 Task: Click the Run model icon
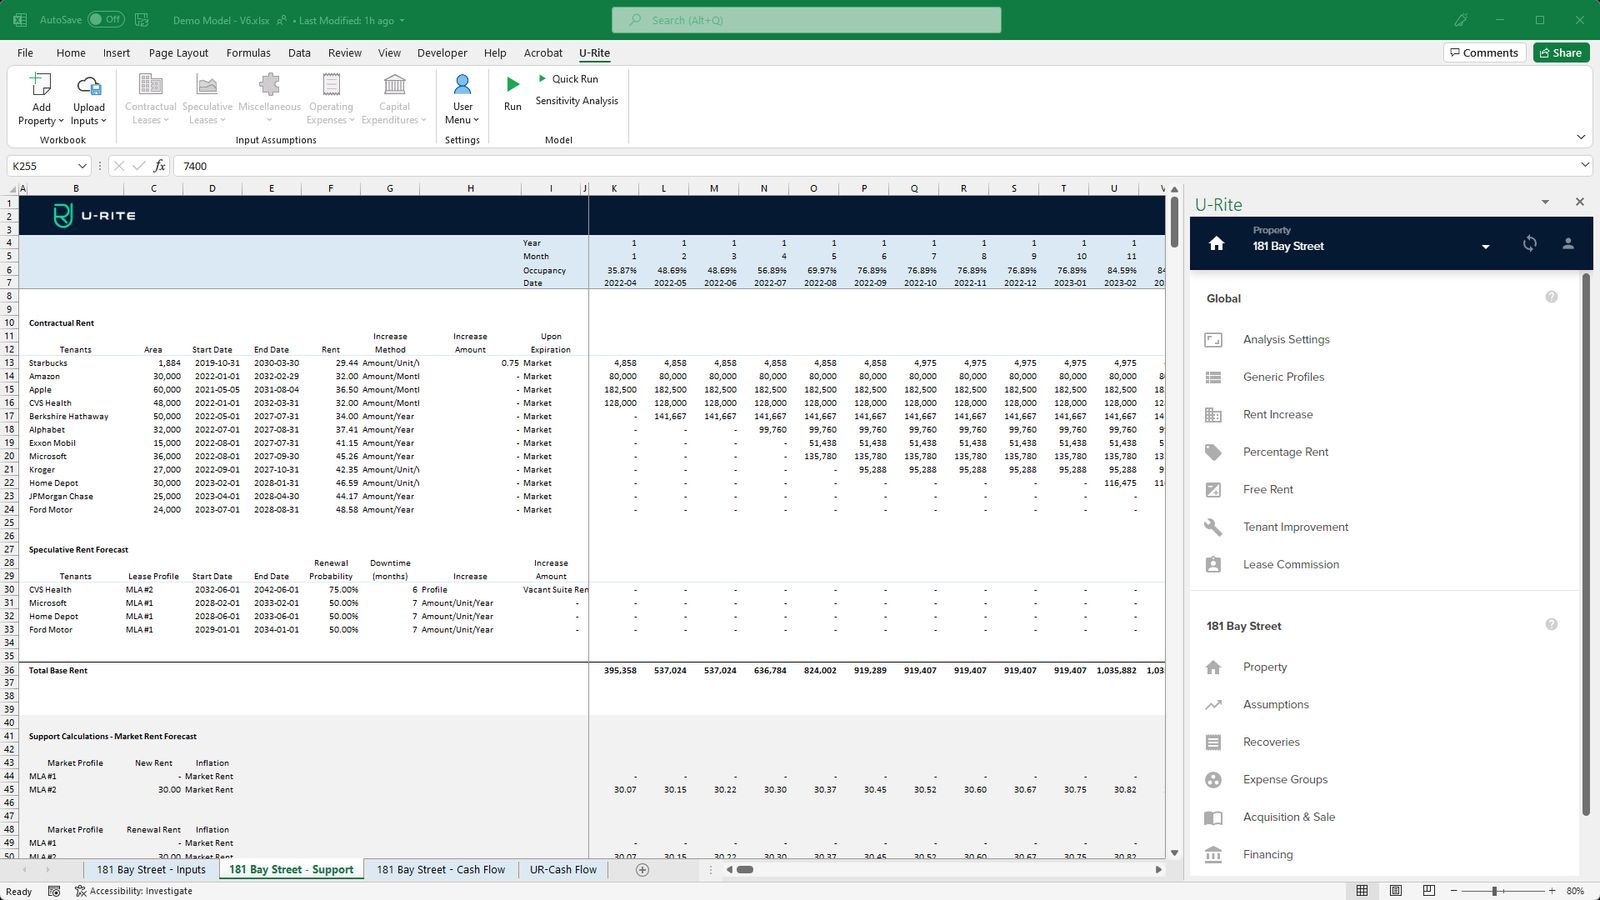[x=512, y=88]
